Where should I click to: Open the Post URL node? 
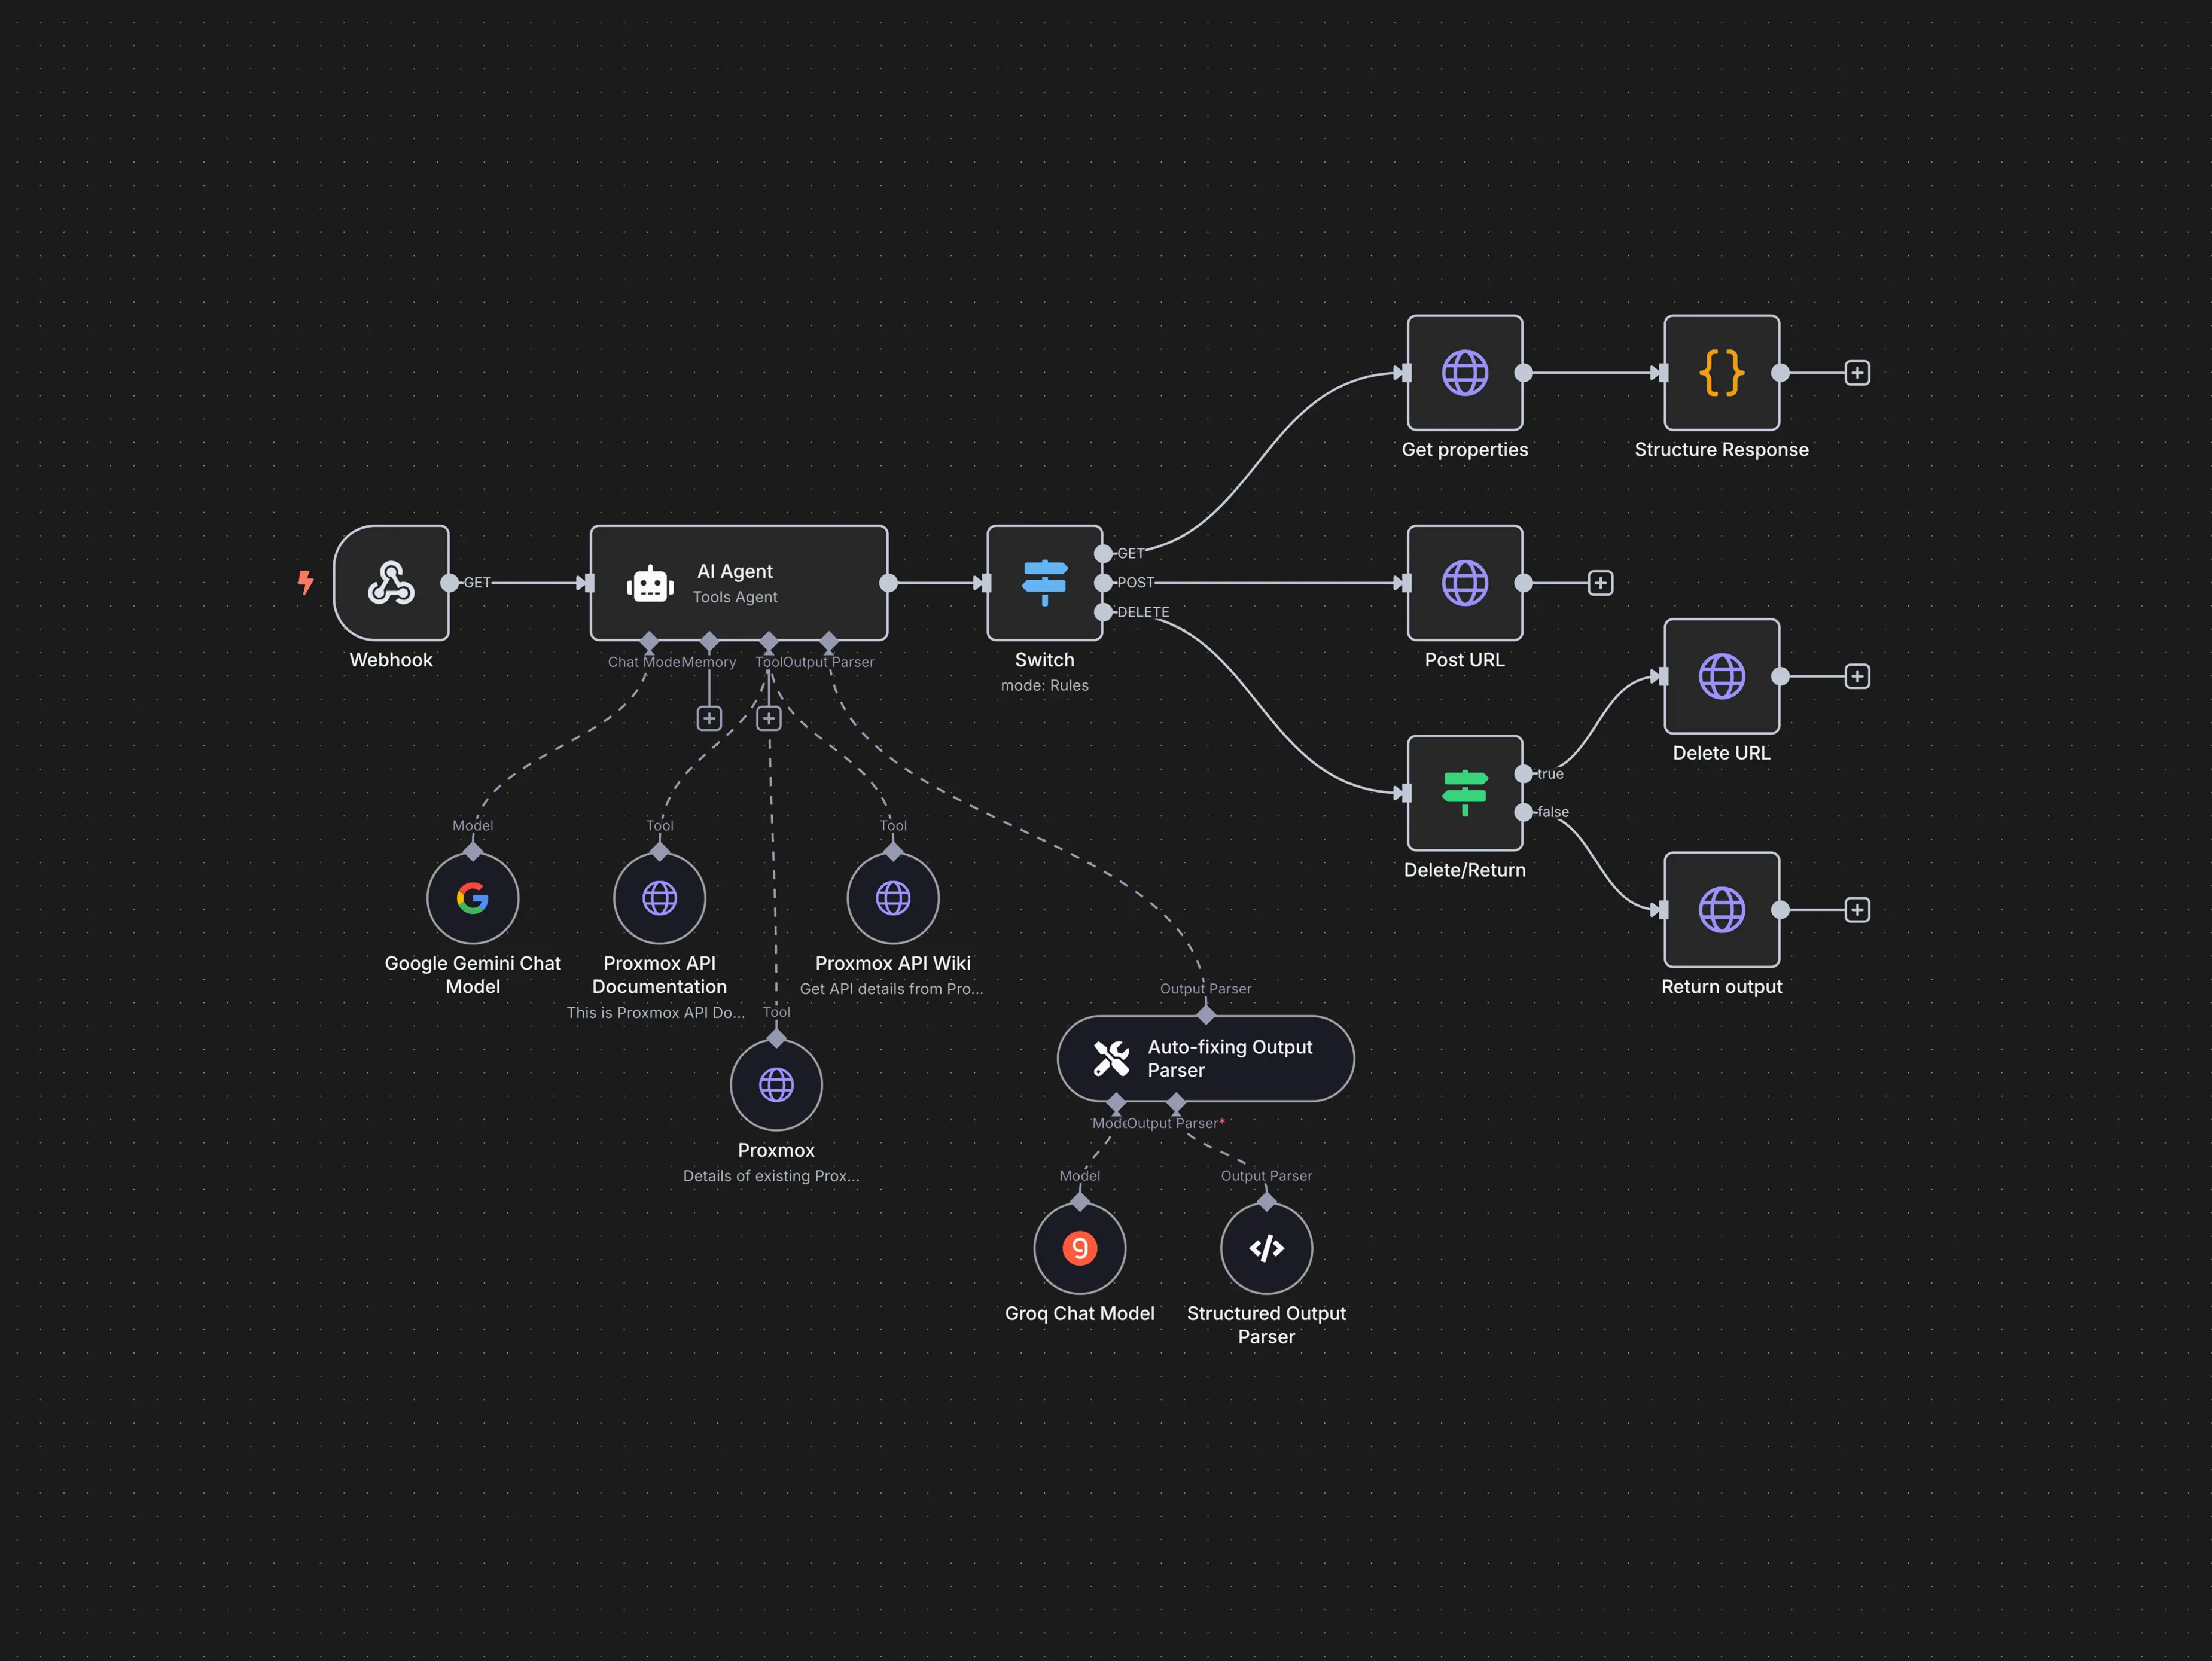(1464, 582)
